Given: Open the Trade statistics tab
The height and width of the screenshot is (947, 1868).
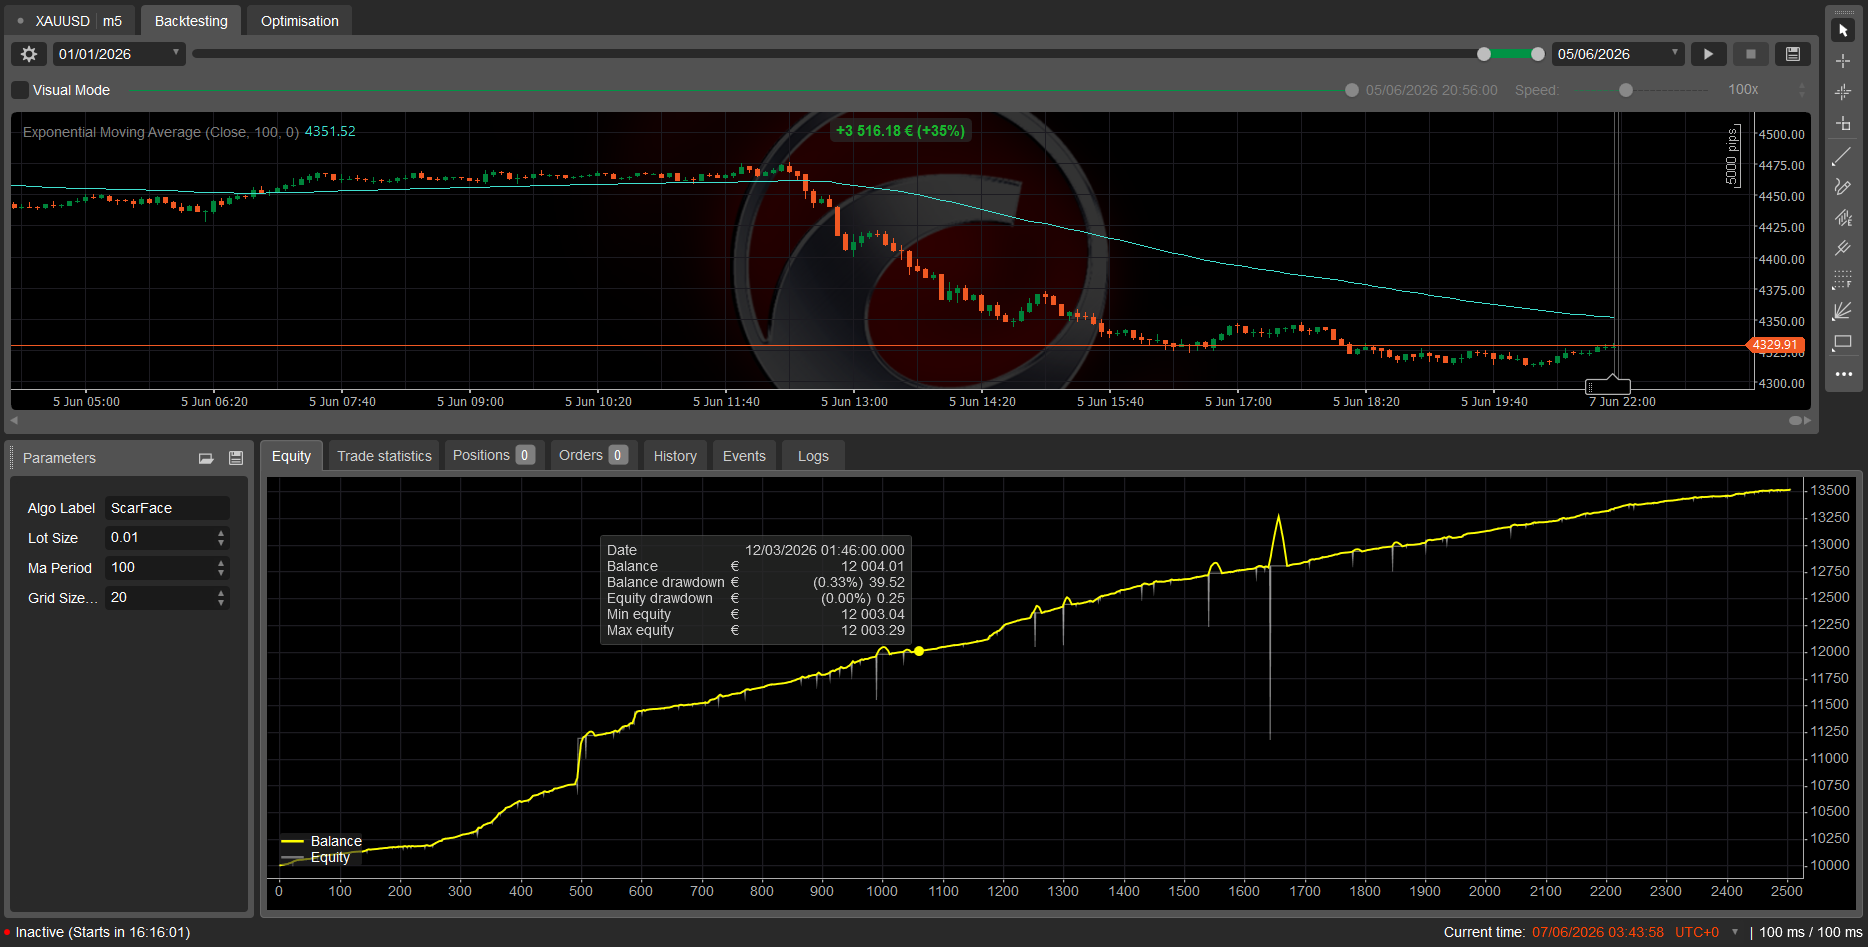Looking at the screenshot, I should [x=384, y=456].
